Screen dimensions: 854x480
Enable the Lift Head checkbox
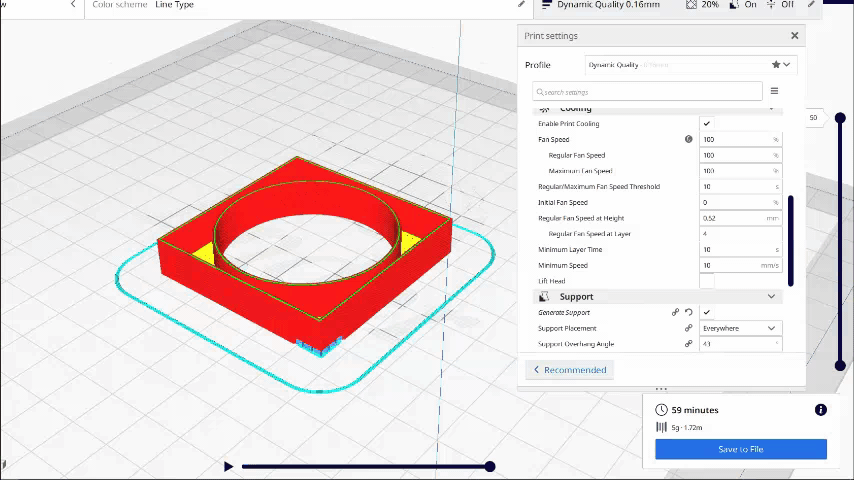tap(707, 281)
